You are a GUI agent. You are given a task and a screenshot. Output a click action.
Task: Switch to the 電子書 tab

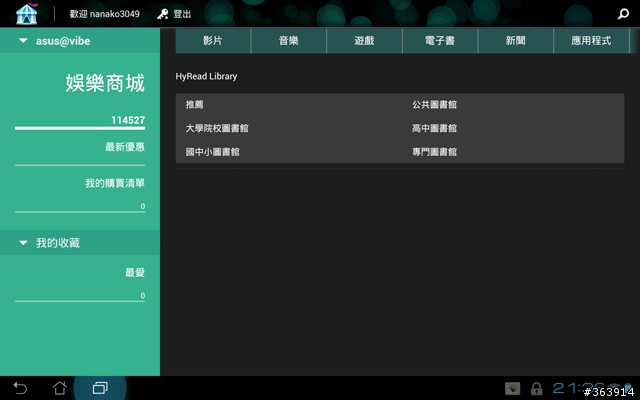pos(440,40)
